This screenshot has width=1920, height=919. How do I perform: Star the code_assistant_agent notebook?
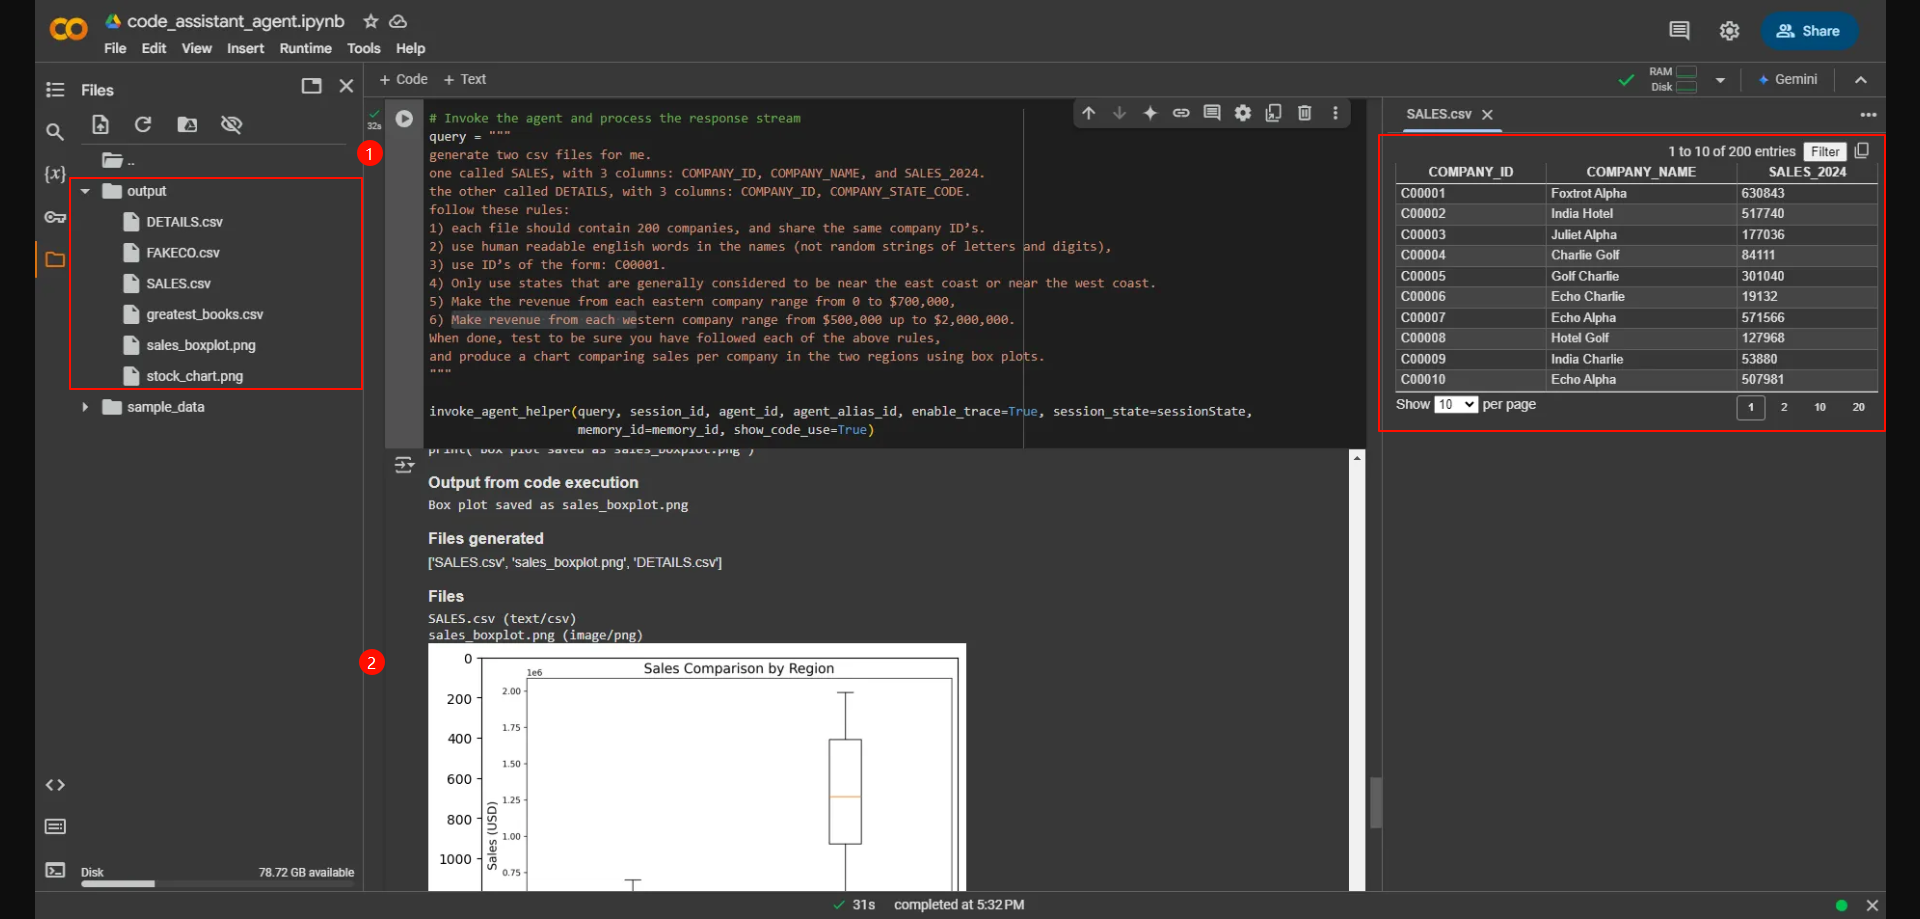point(371,21)
